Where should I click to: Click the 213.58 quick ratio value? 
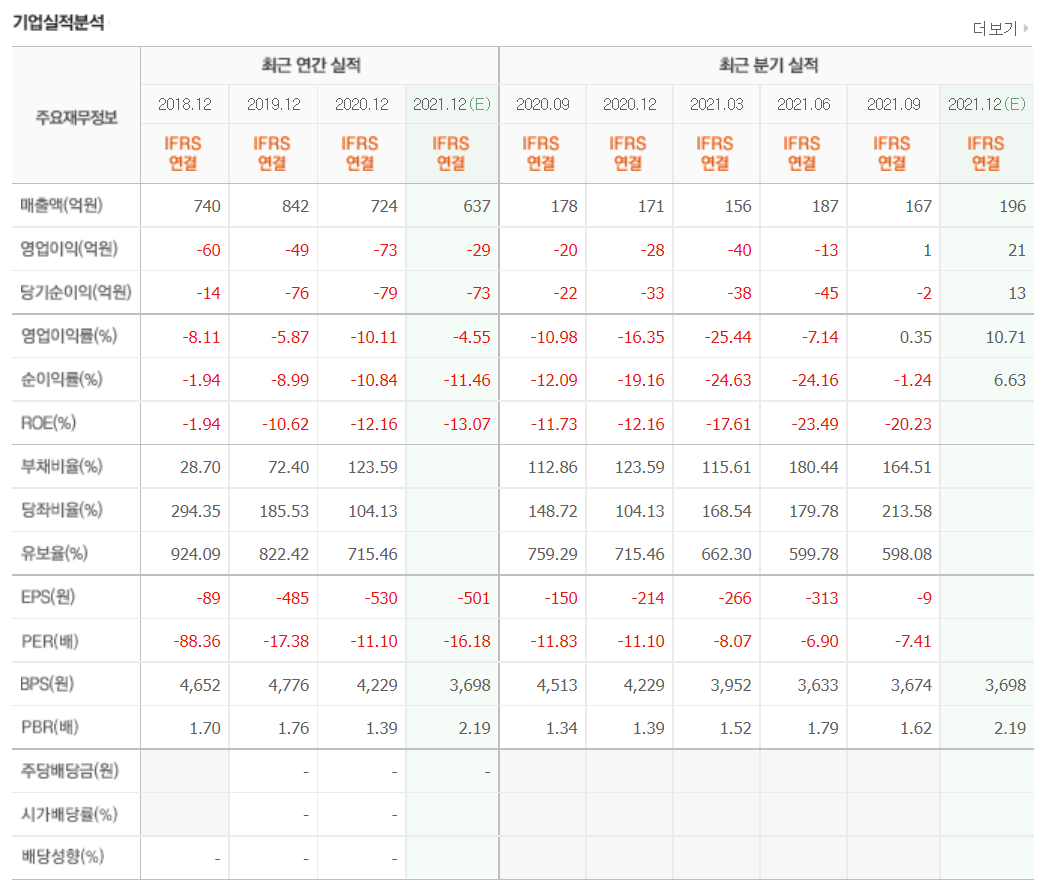[907, 512]
